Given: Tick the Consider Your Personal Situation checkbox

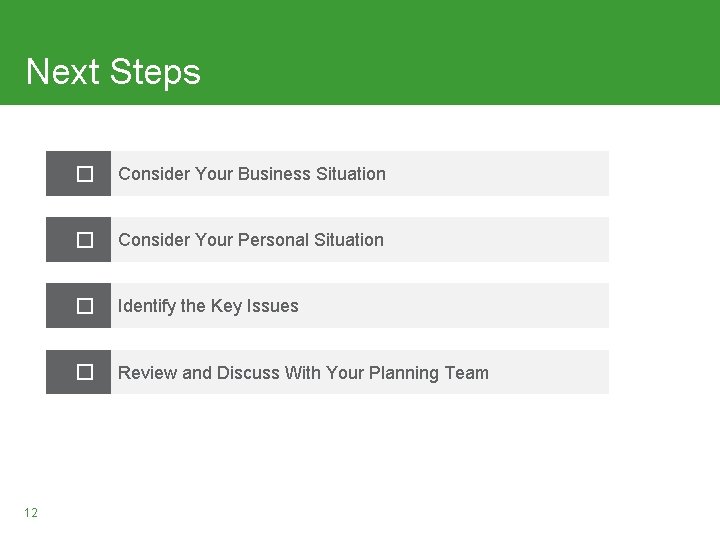Looking at the screenshot, I should (x=85, y=240).
